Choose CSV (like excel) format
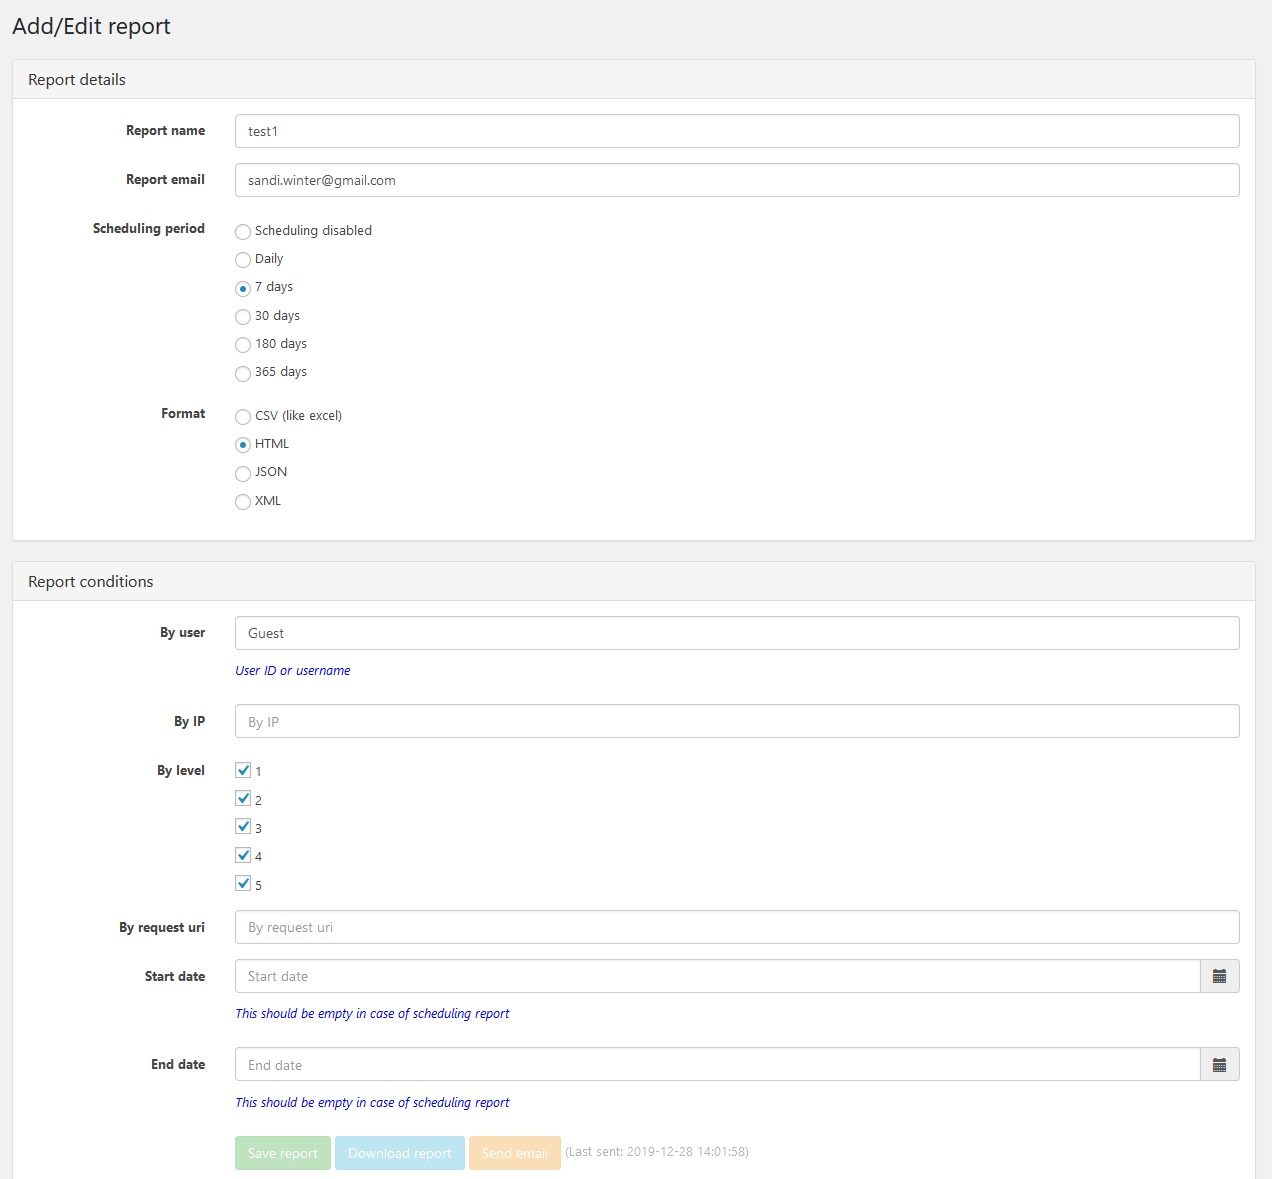This screenshot has height=1179, width=1272. tap(243, 417)
